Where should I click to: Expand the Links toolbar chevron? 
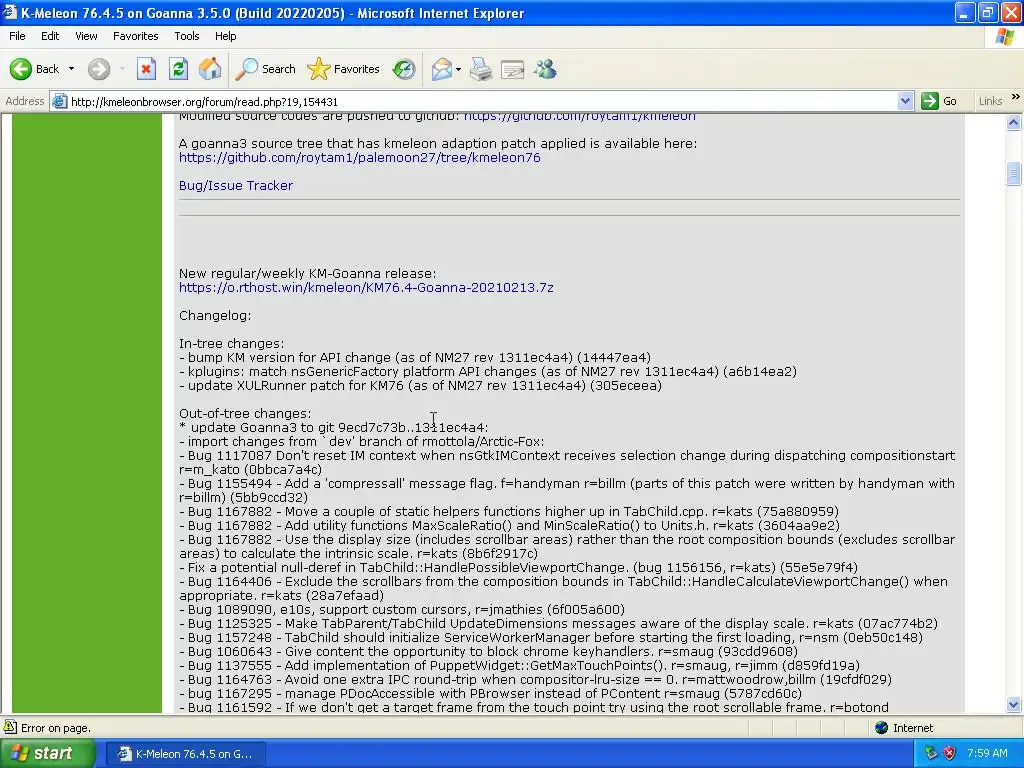coord(1016,97)
